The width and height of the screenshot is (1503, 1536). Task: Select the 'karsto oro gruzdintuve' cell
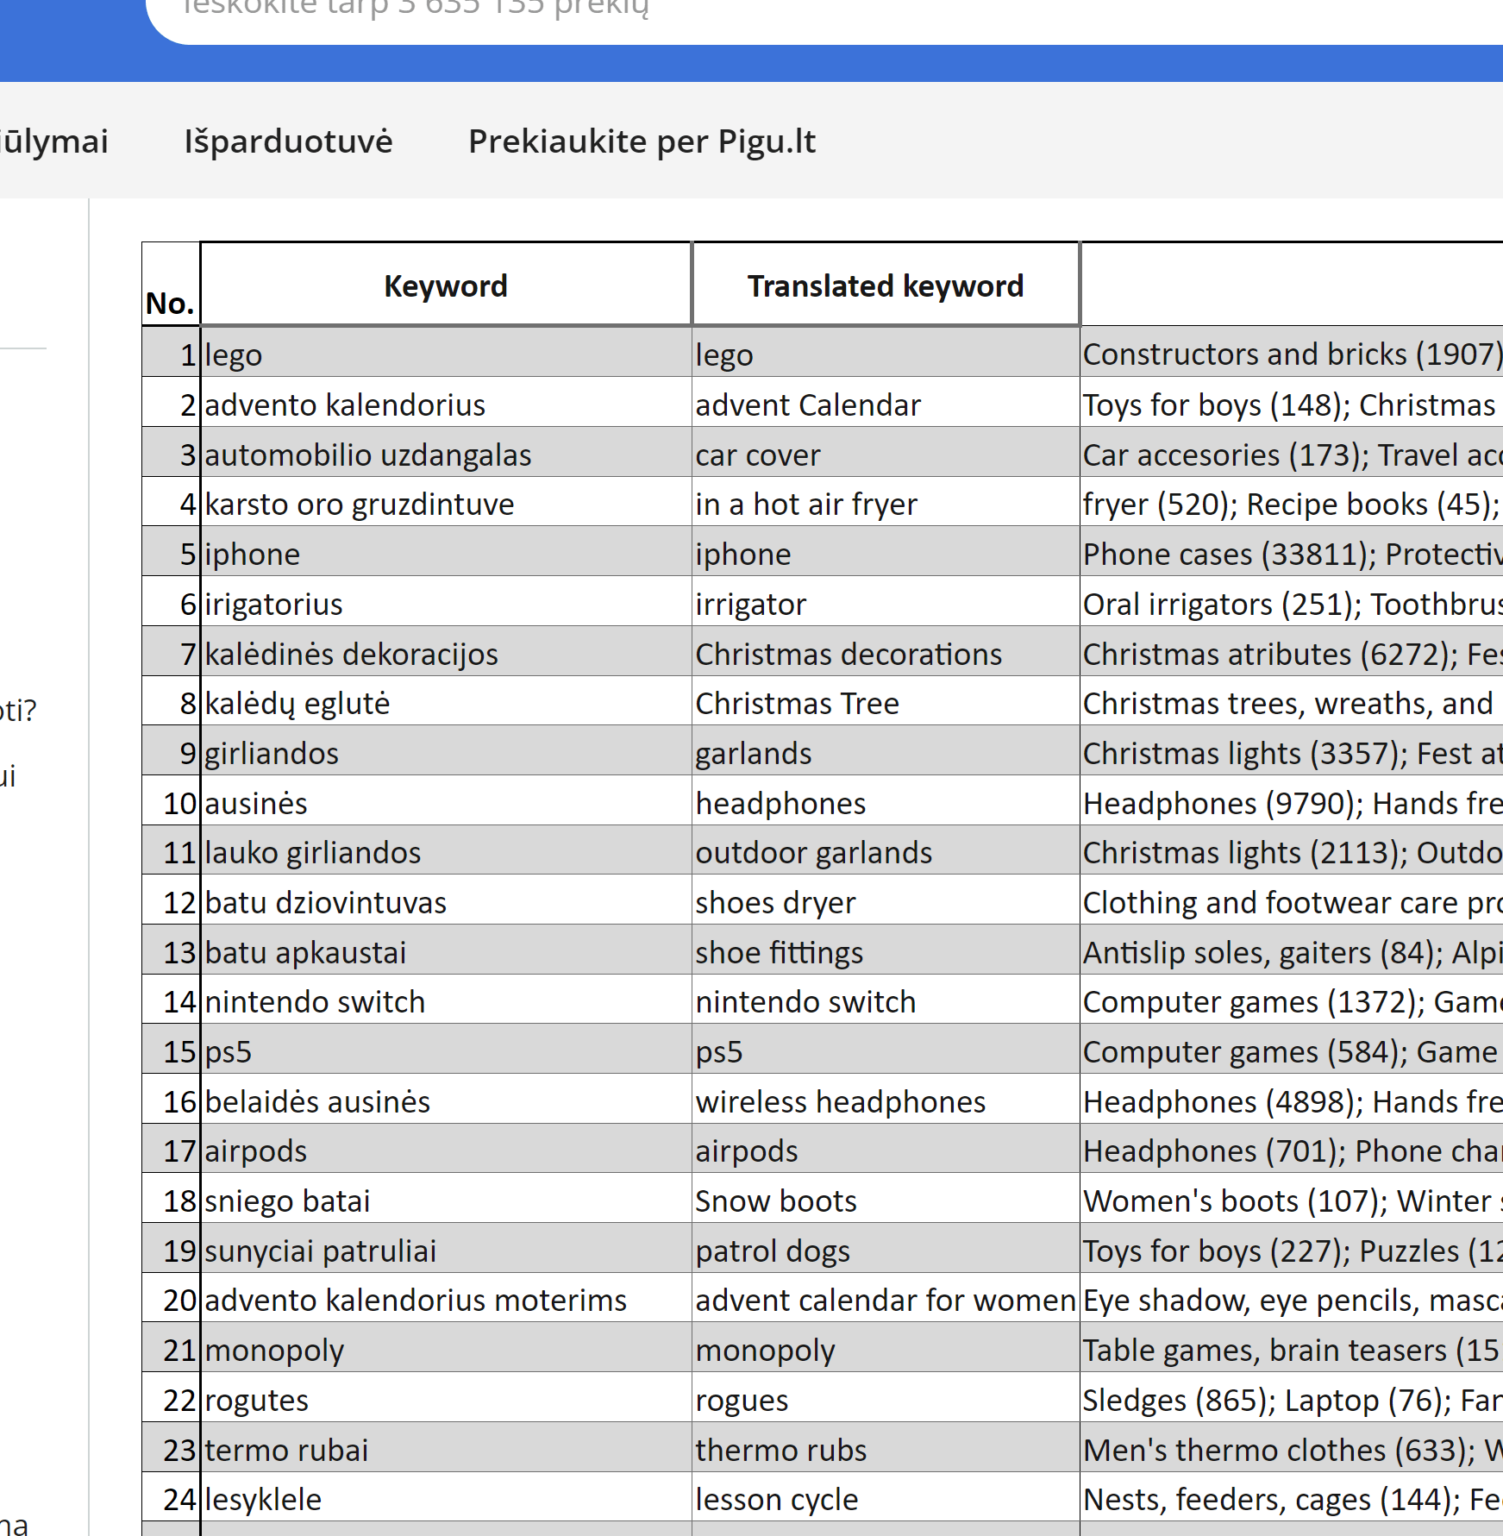[446, 501]
